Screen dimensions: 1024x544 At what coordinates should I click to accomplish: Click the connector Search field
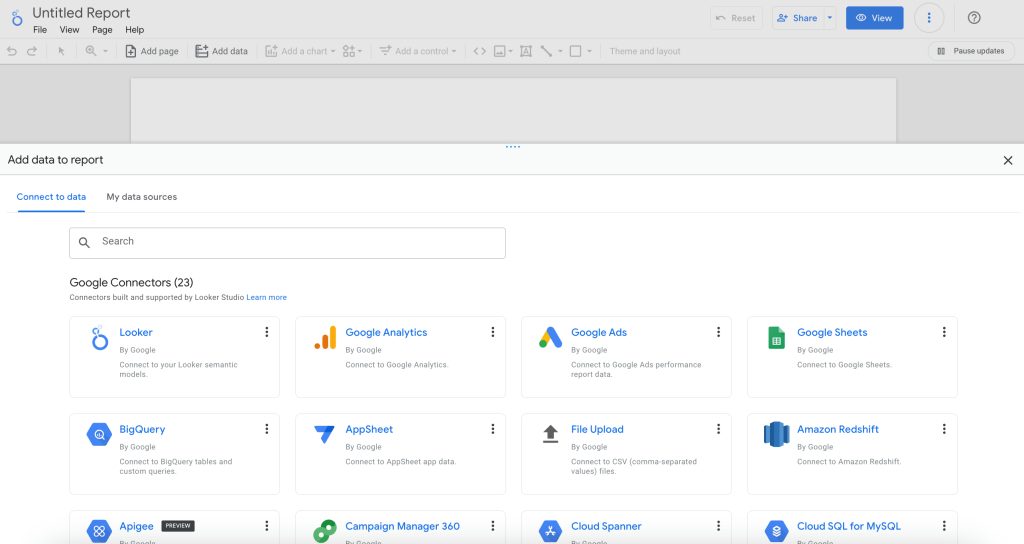[287, 243]
